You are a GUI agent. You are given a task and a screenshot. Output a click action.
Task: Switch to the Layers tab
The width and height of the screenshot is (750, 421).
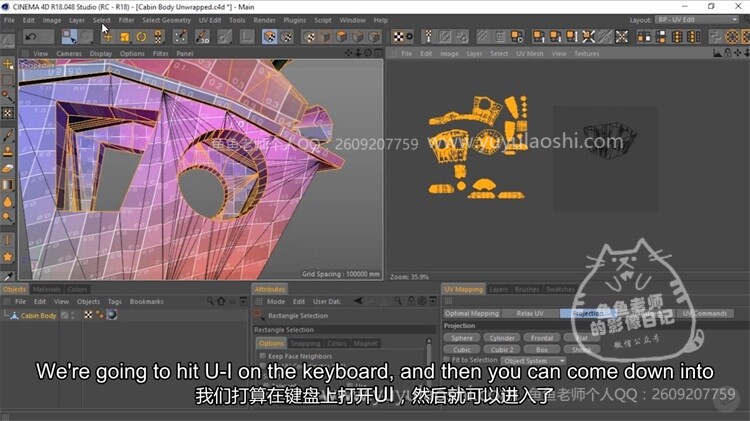click(498, 289)
